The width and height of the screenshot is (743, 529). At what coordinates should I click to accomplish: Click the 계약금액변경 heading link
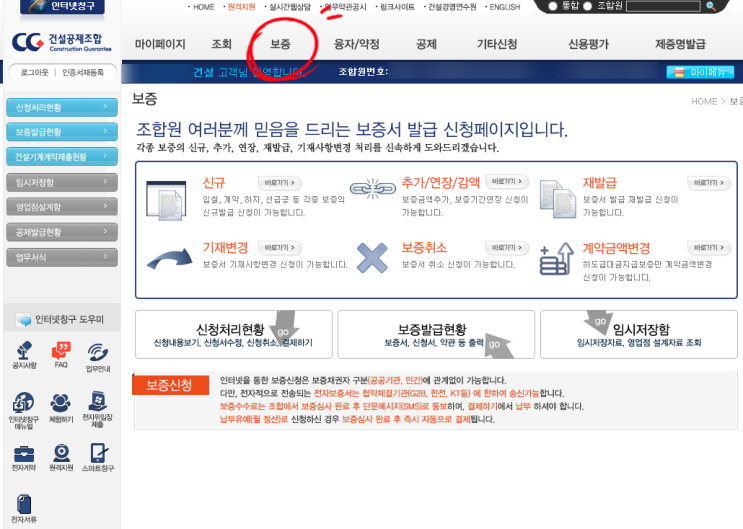click(616, 248)
